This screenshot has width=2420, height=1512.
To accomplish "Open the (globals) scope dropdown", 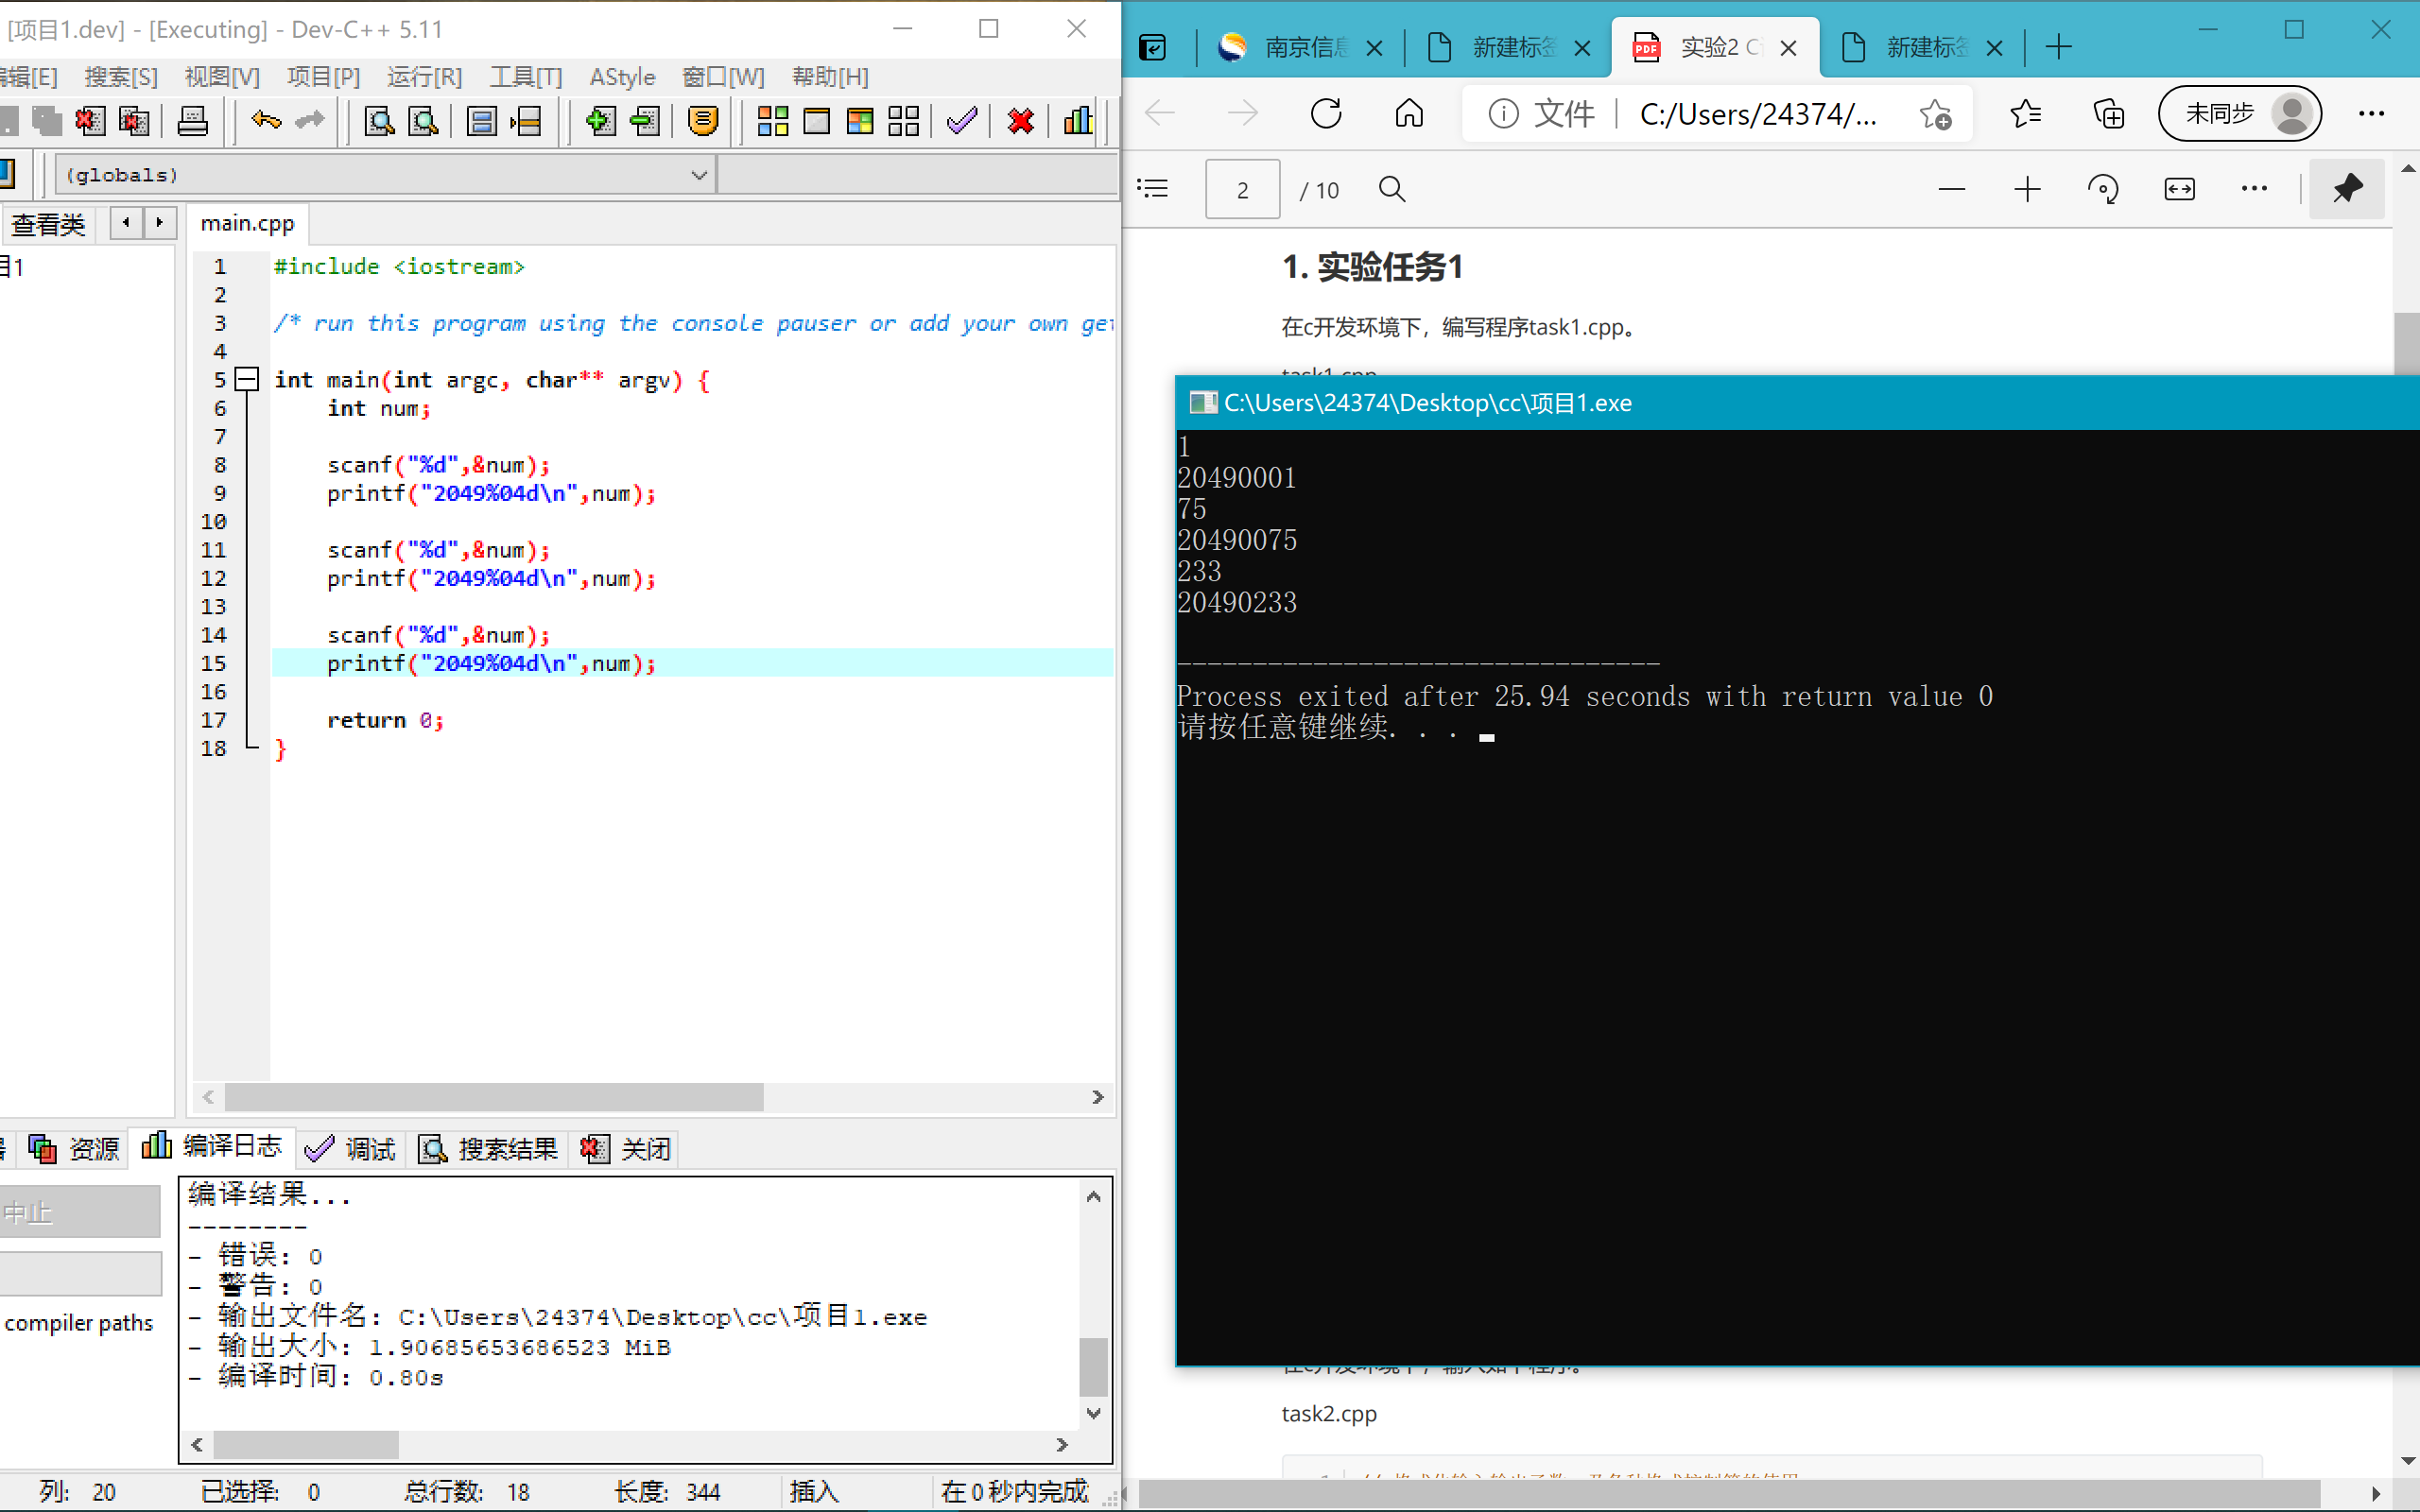I will point(699,175).
